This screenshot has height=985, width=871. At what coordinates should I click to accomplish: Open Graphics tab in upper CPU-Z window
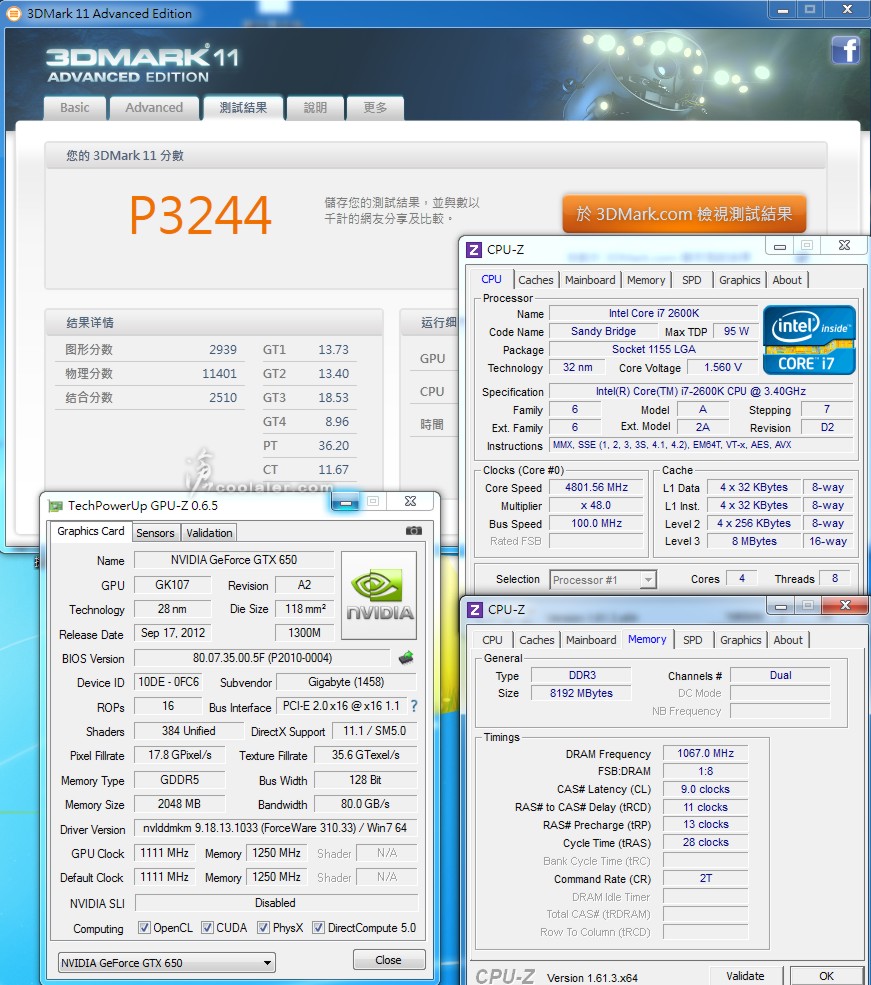click(x=739, y=280)
